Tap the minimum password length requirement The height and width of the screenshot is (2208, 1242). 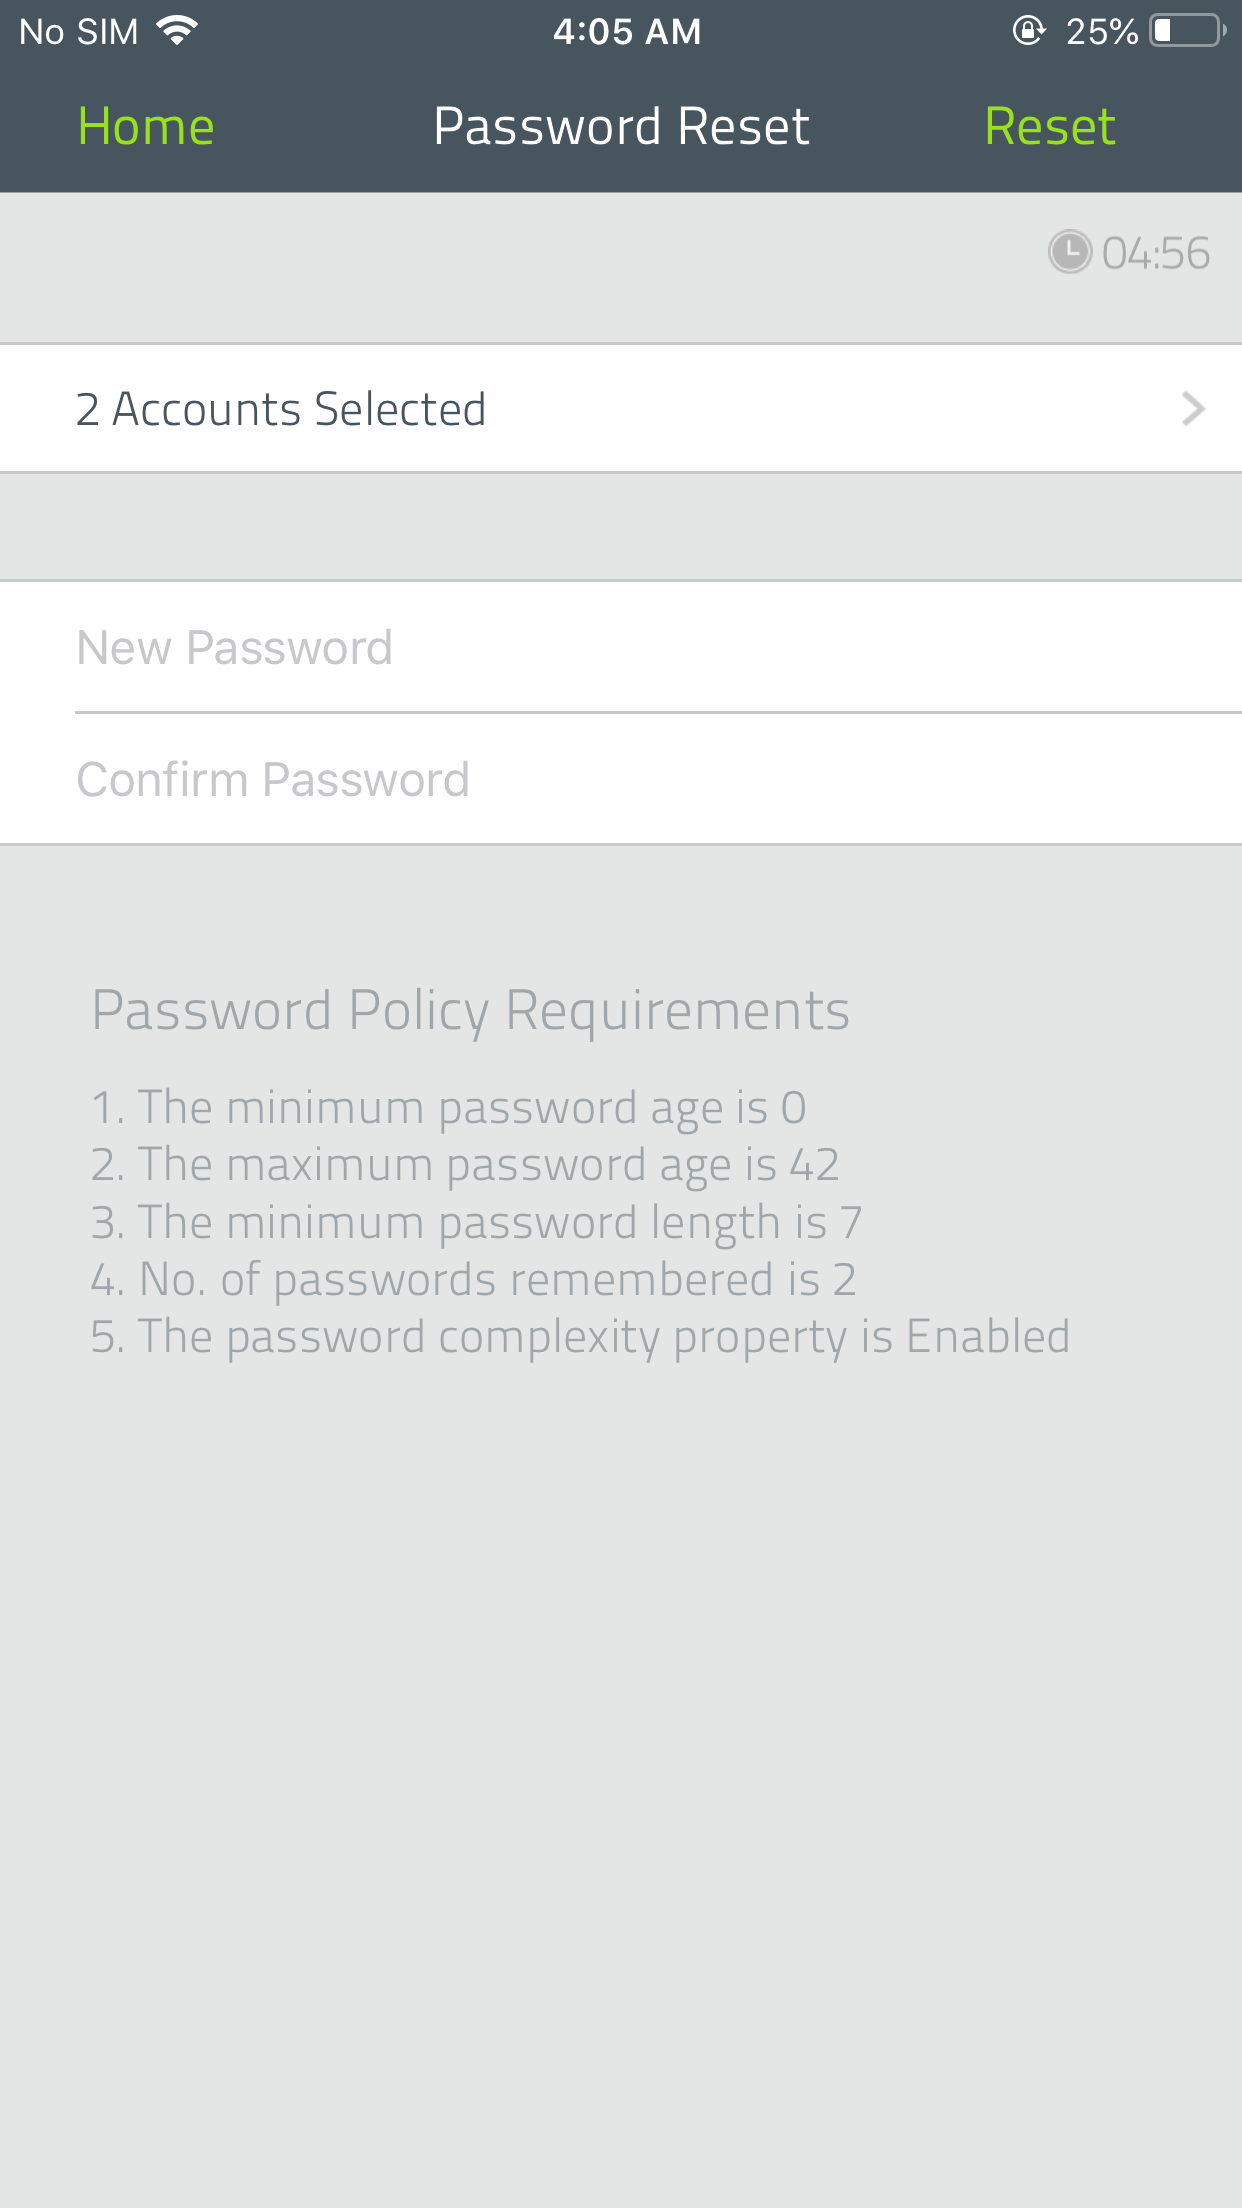pyautogui.click(x=477, y=1221)
